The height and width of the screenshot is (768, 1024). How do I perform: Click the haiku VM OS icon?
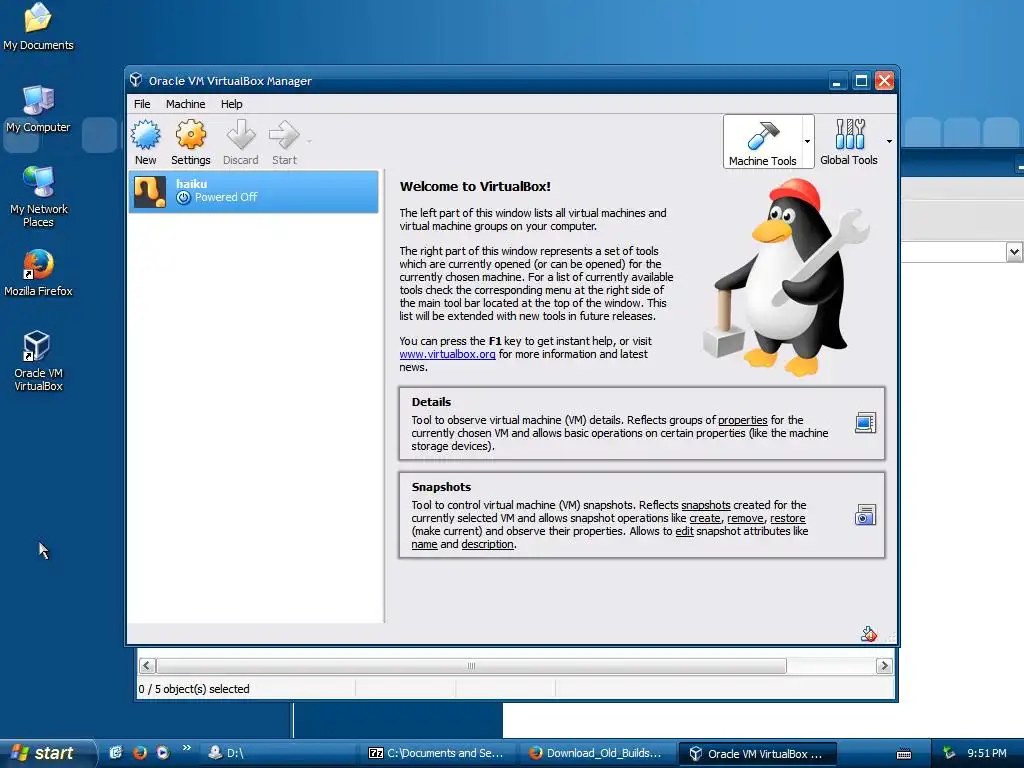[150, 191]
